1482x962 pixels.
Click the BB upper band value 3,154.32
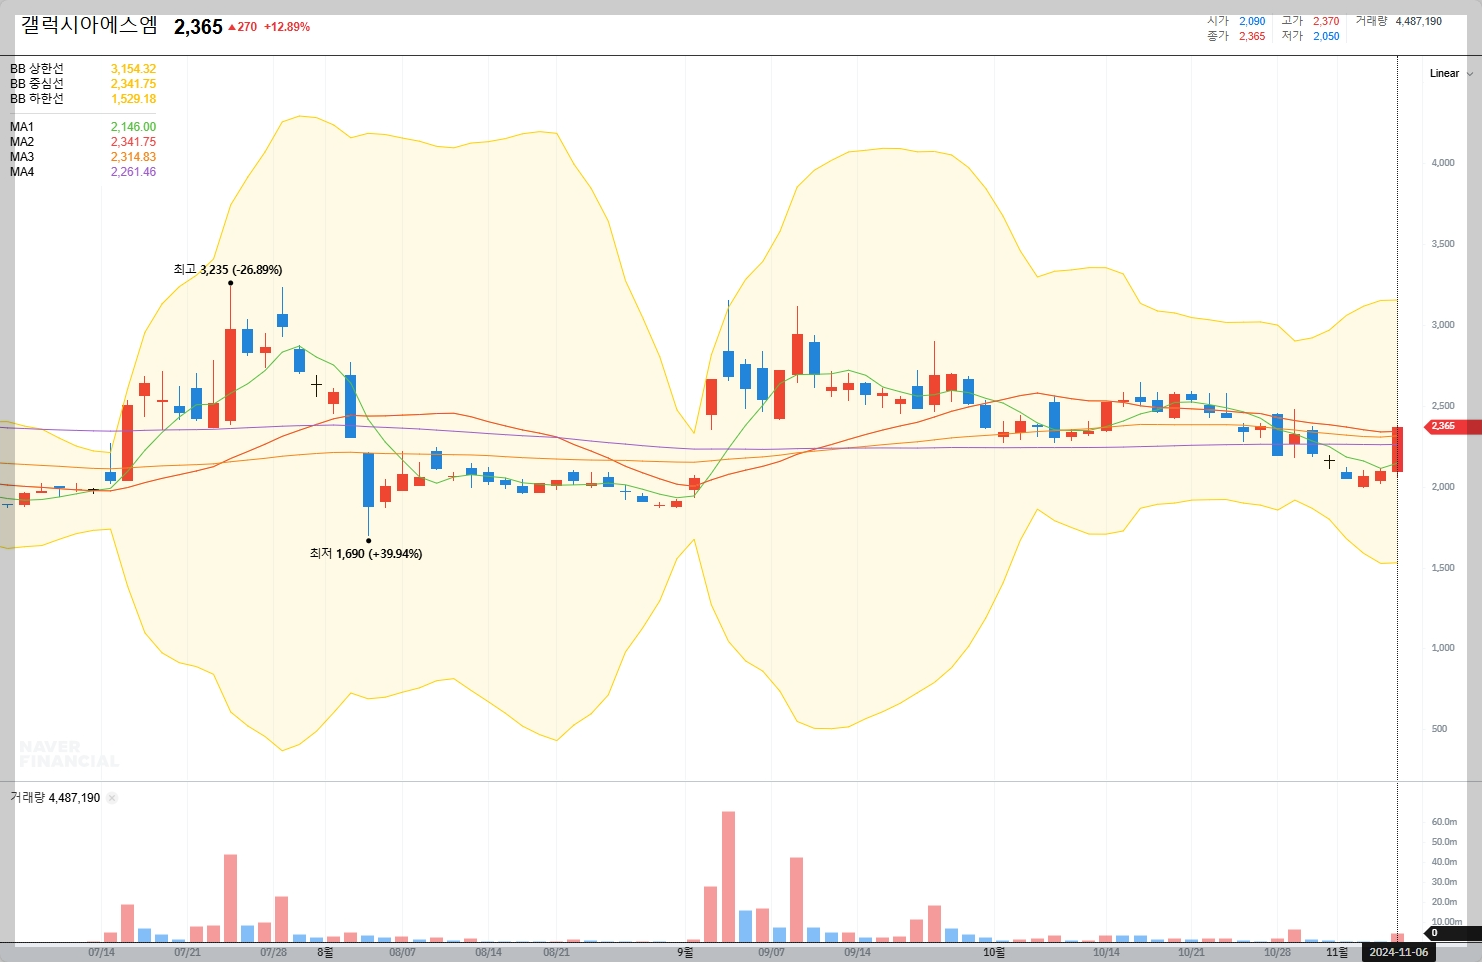(x=133, y=69)
